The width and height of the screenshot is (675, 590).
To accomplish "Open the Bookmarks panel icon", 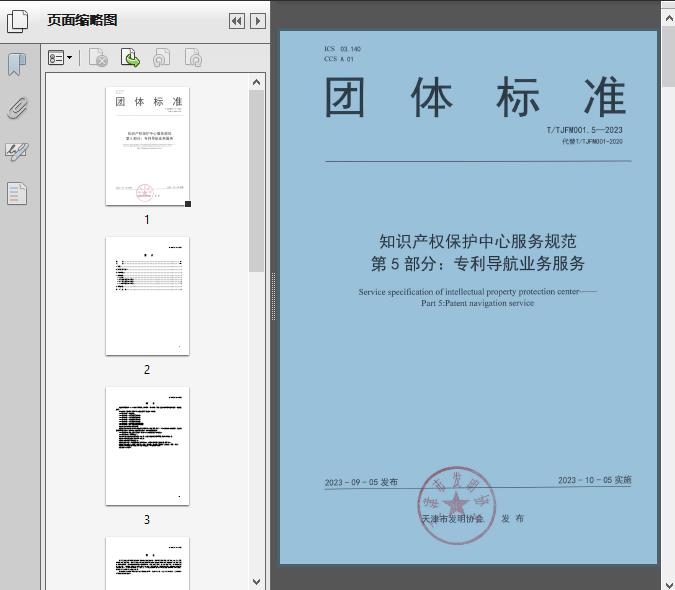I will (17, 65).
